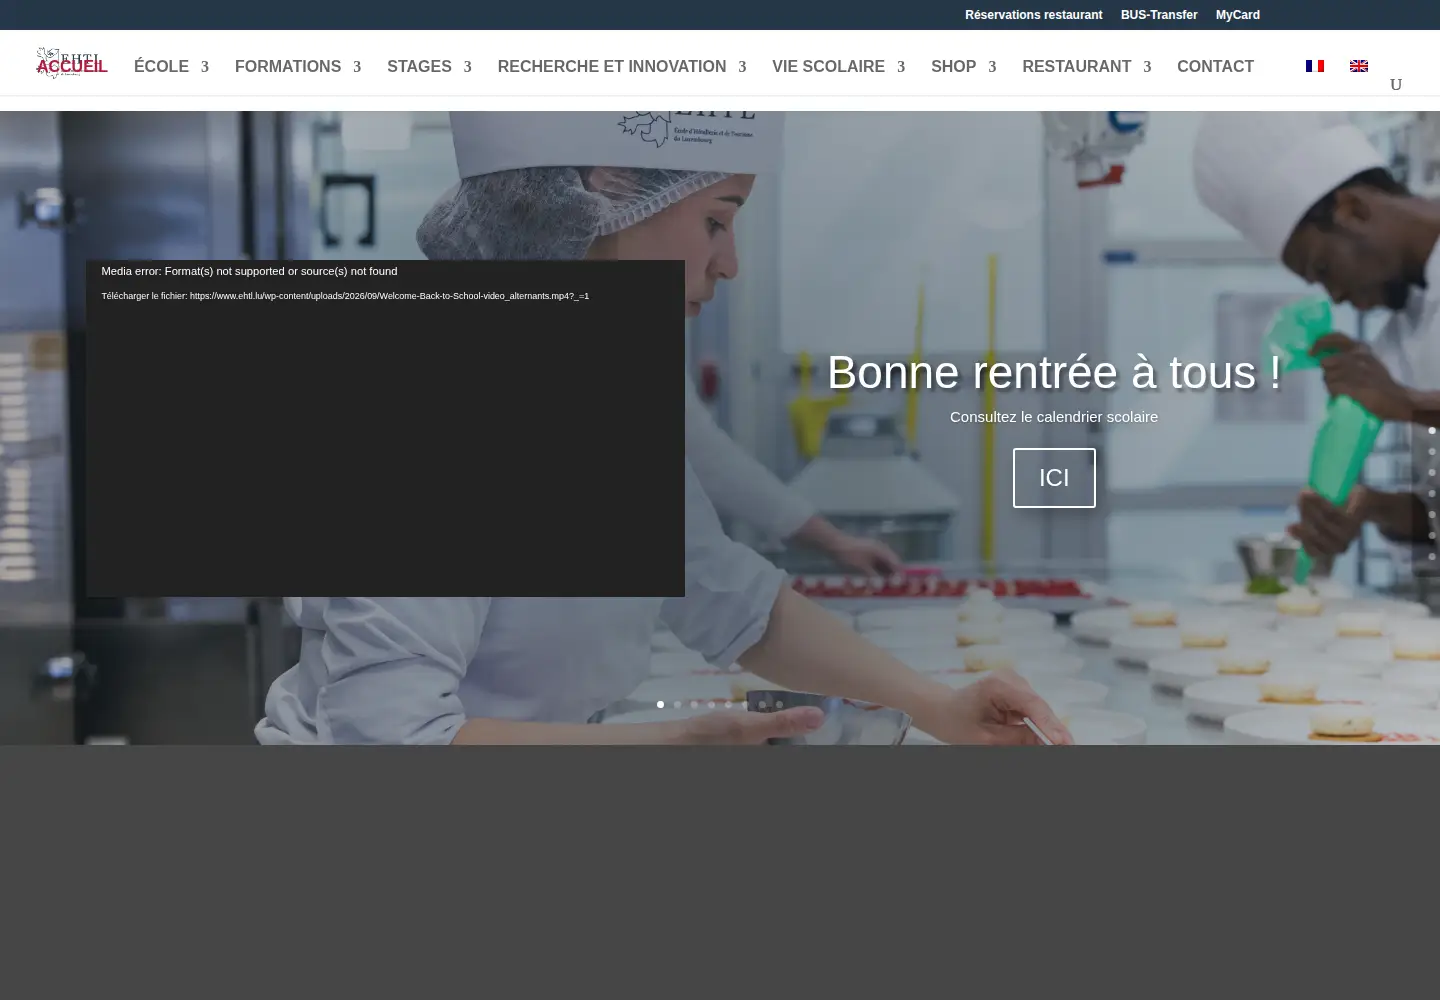Screen dimensions: 1440x1000
Task: Jump to second section via side-nav dot
Action: [x=1432, y=451]
